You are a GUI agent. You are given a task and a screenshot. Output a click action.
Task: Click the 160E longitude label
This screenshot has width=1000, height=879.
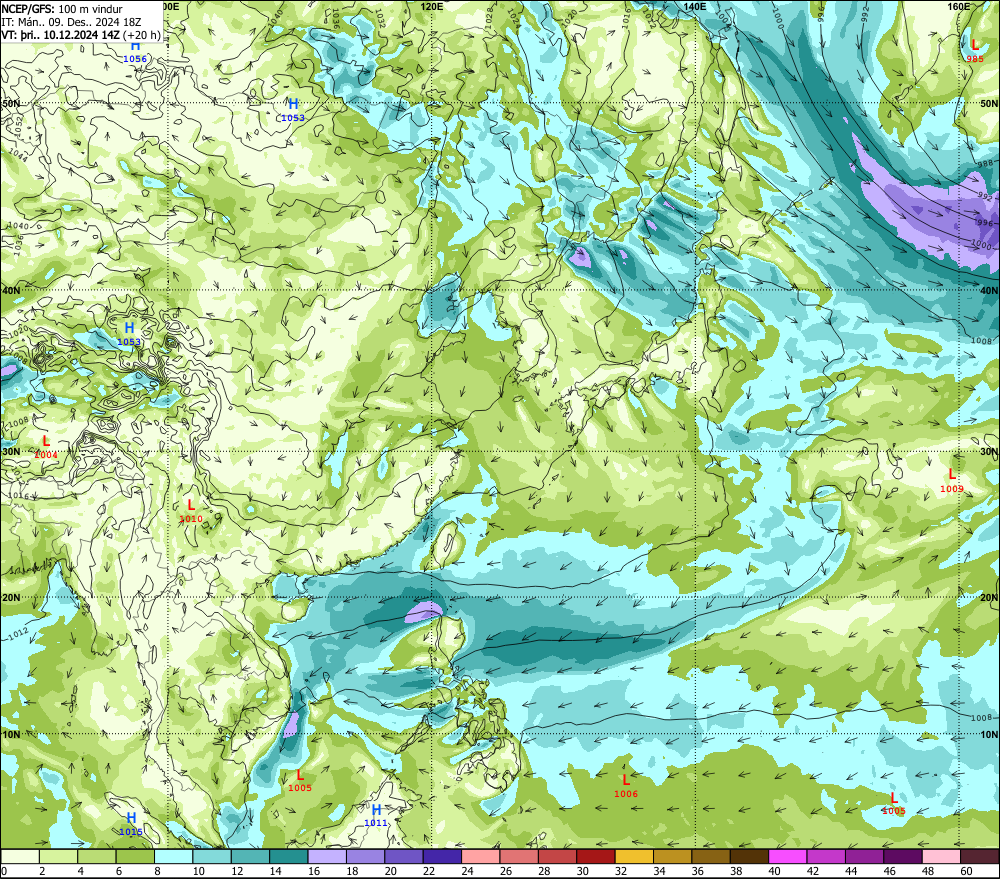[x=959, y=6]
